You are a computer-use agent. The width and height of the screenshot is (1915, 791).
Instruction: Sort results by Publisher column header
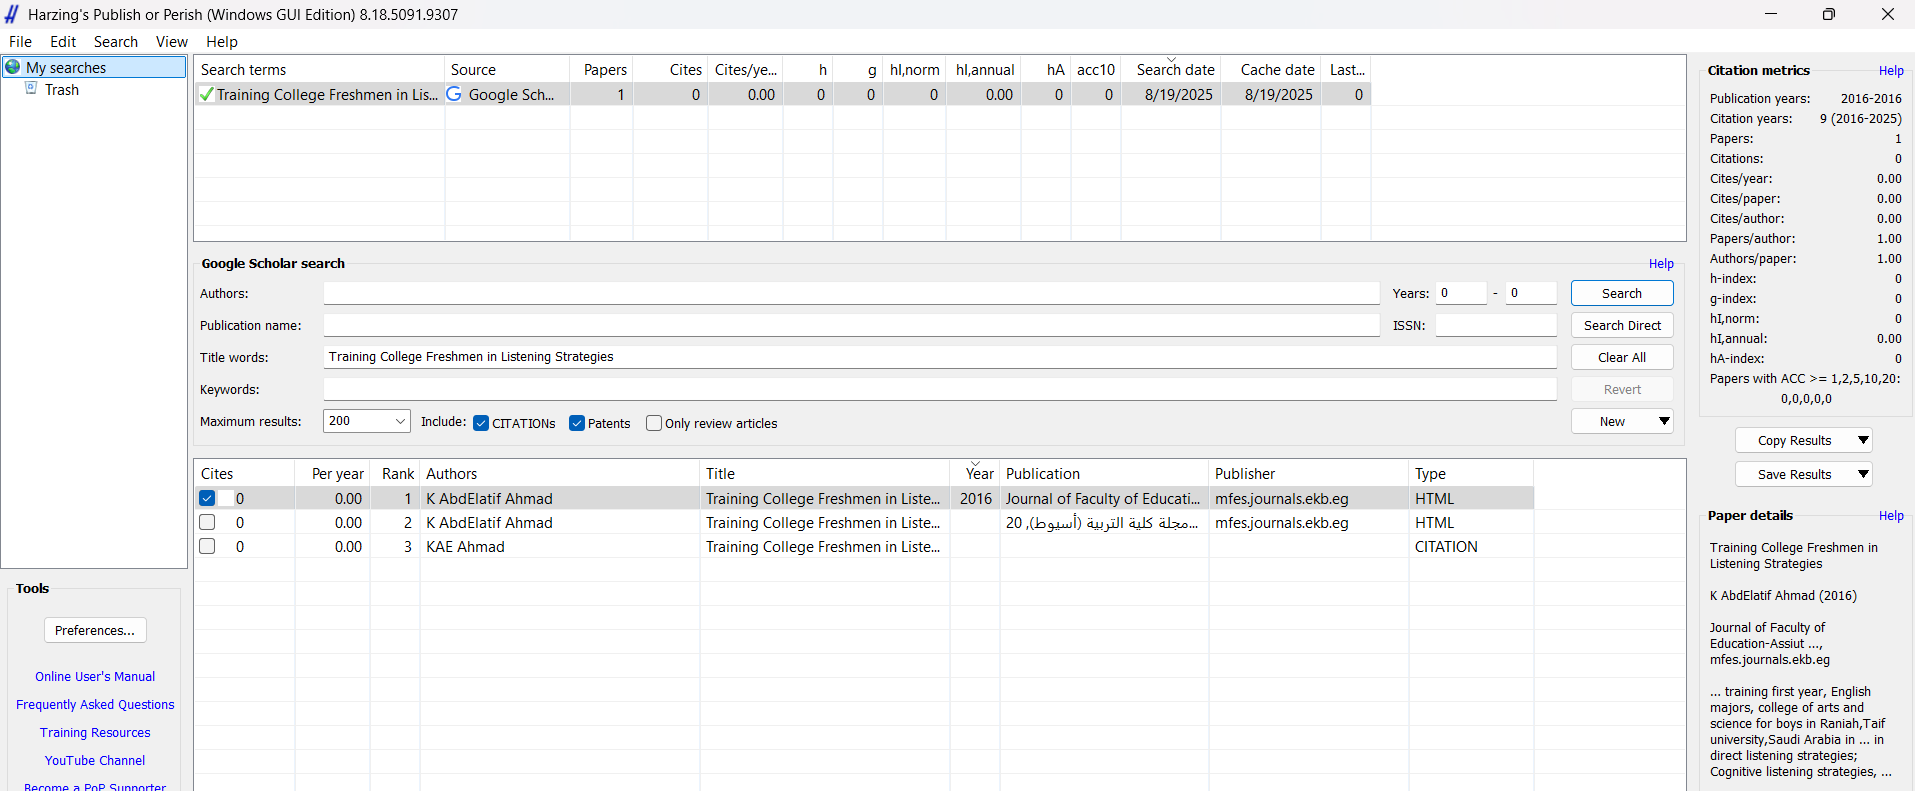pos(1309,474)
